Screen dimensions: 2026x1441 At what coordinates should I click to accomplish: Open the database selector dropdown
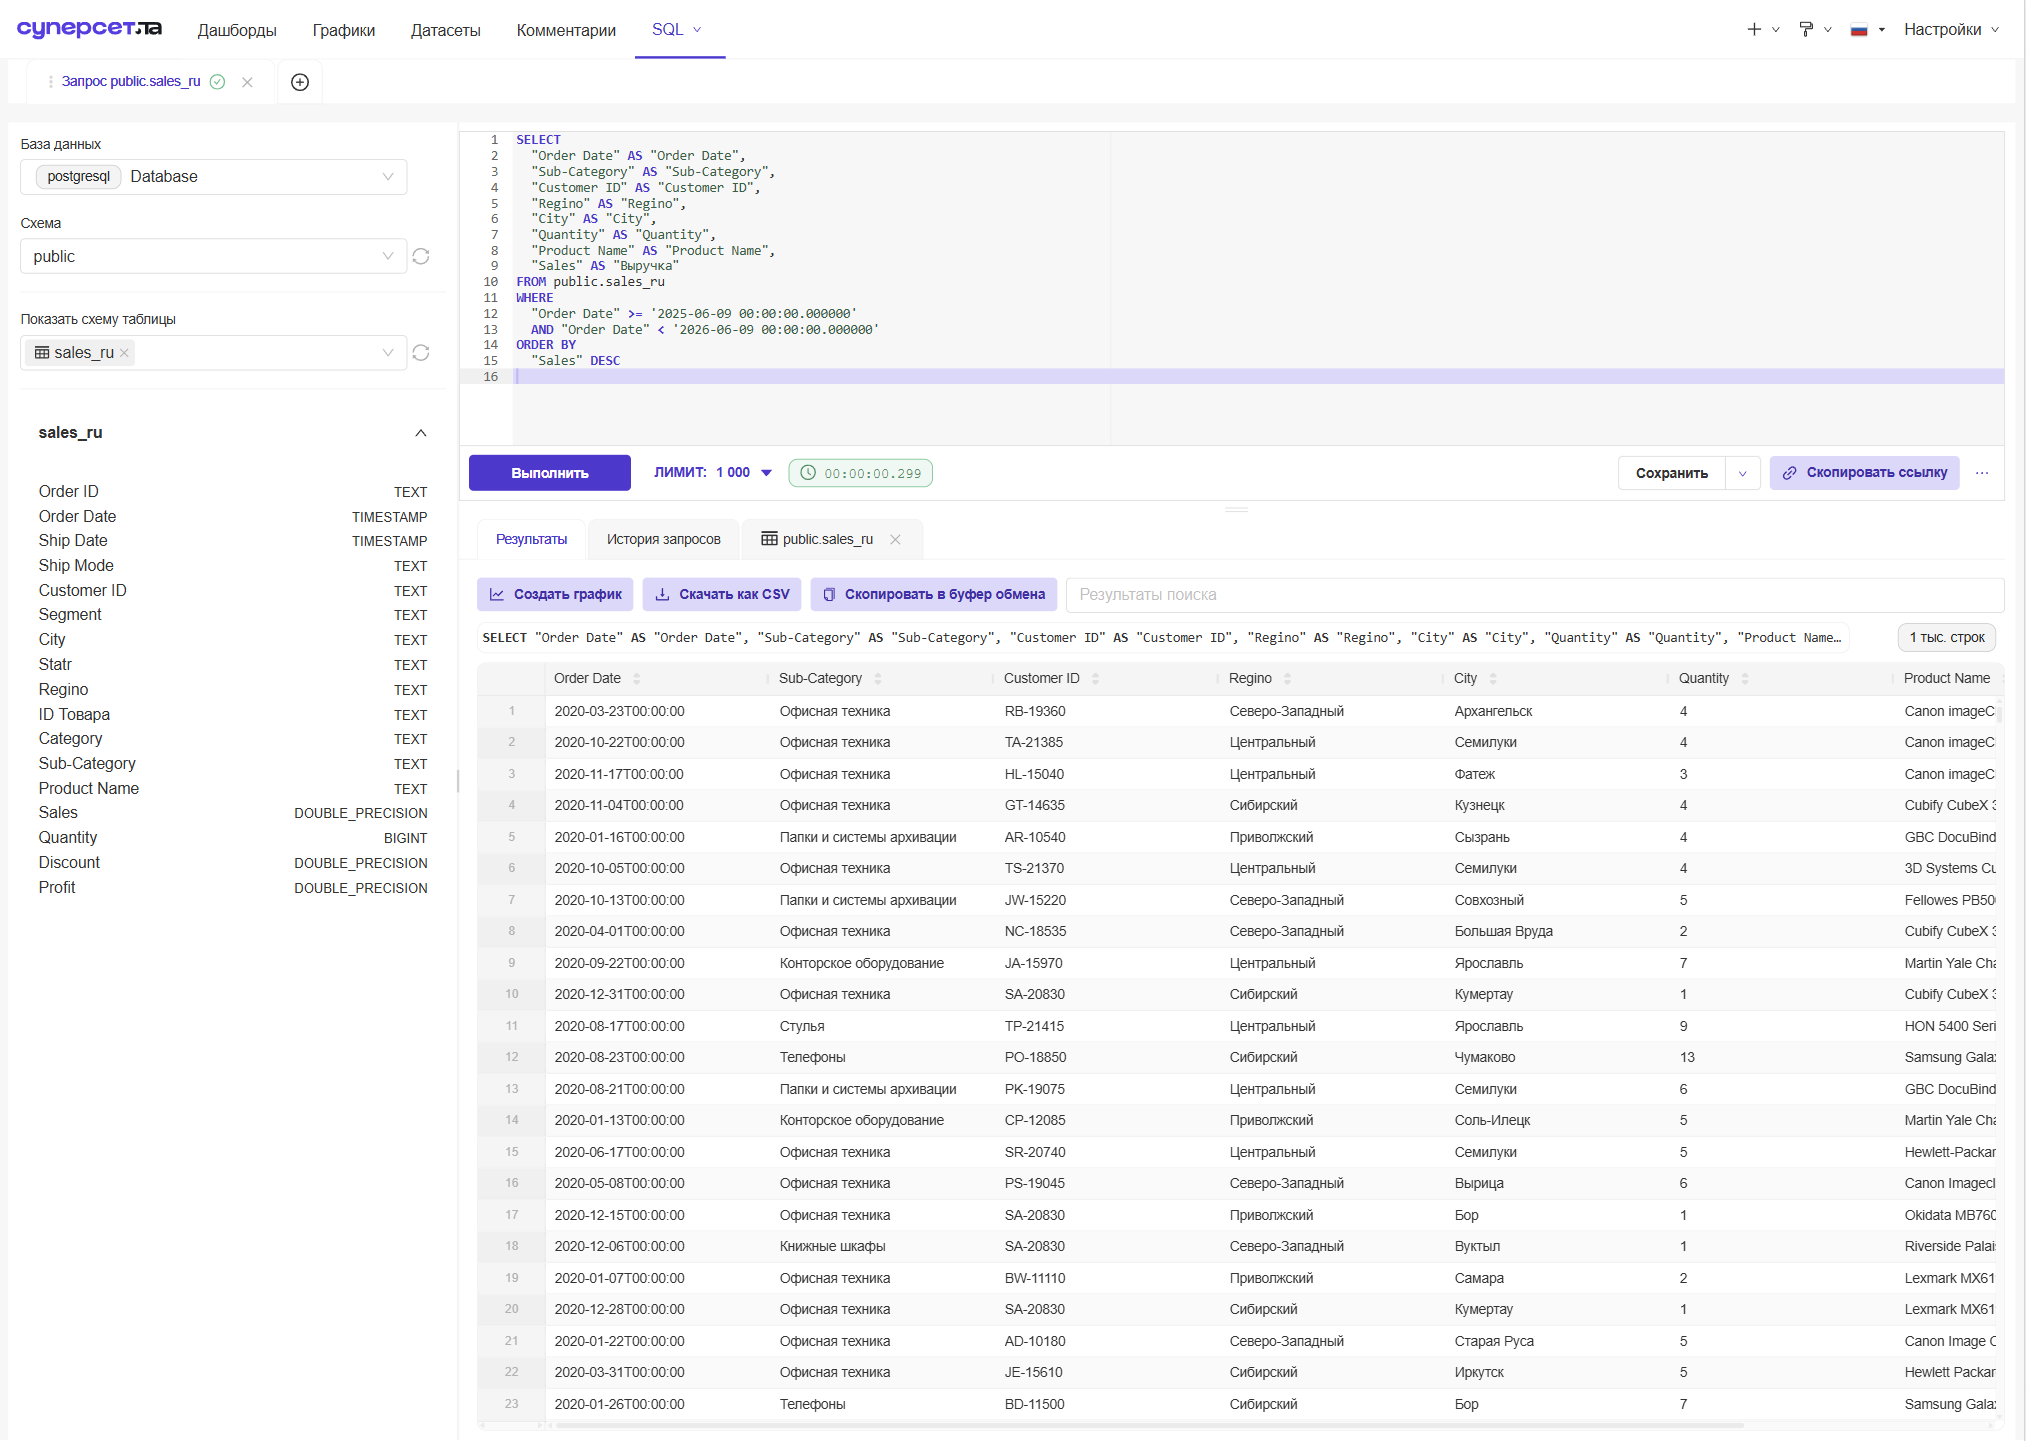click(x=213, y=177)
